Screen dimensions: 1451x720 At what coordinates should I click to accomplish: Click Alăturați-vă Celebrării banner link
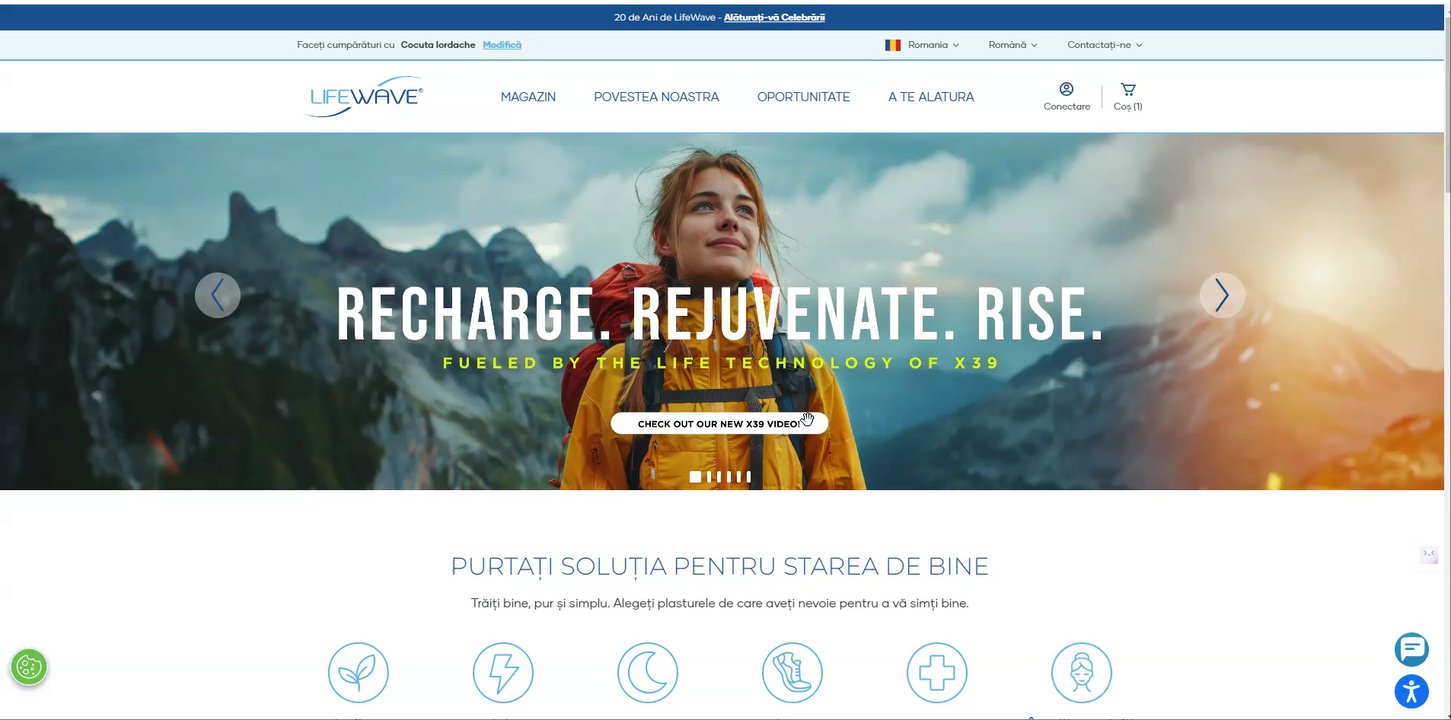[x=774, y=17]
